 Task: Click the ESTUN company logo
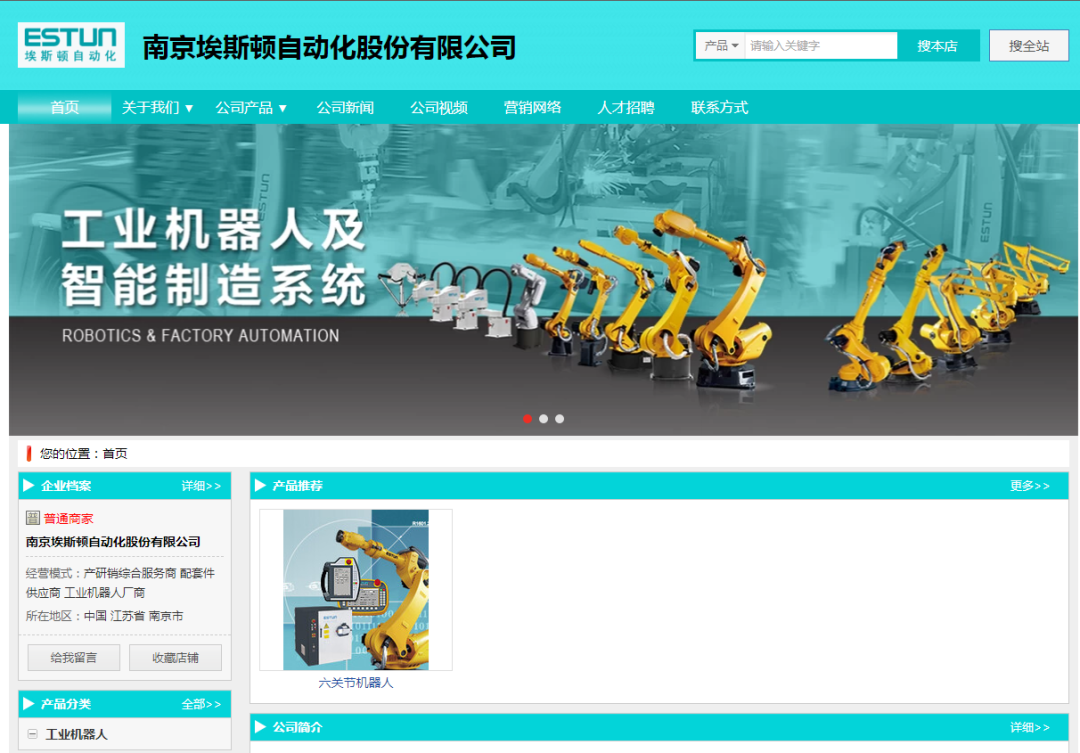tap(71, 45)
